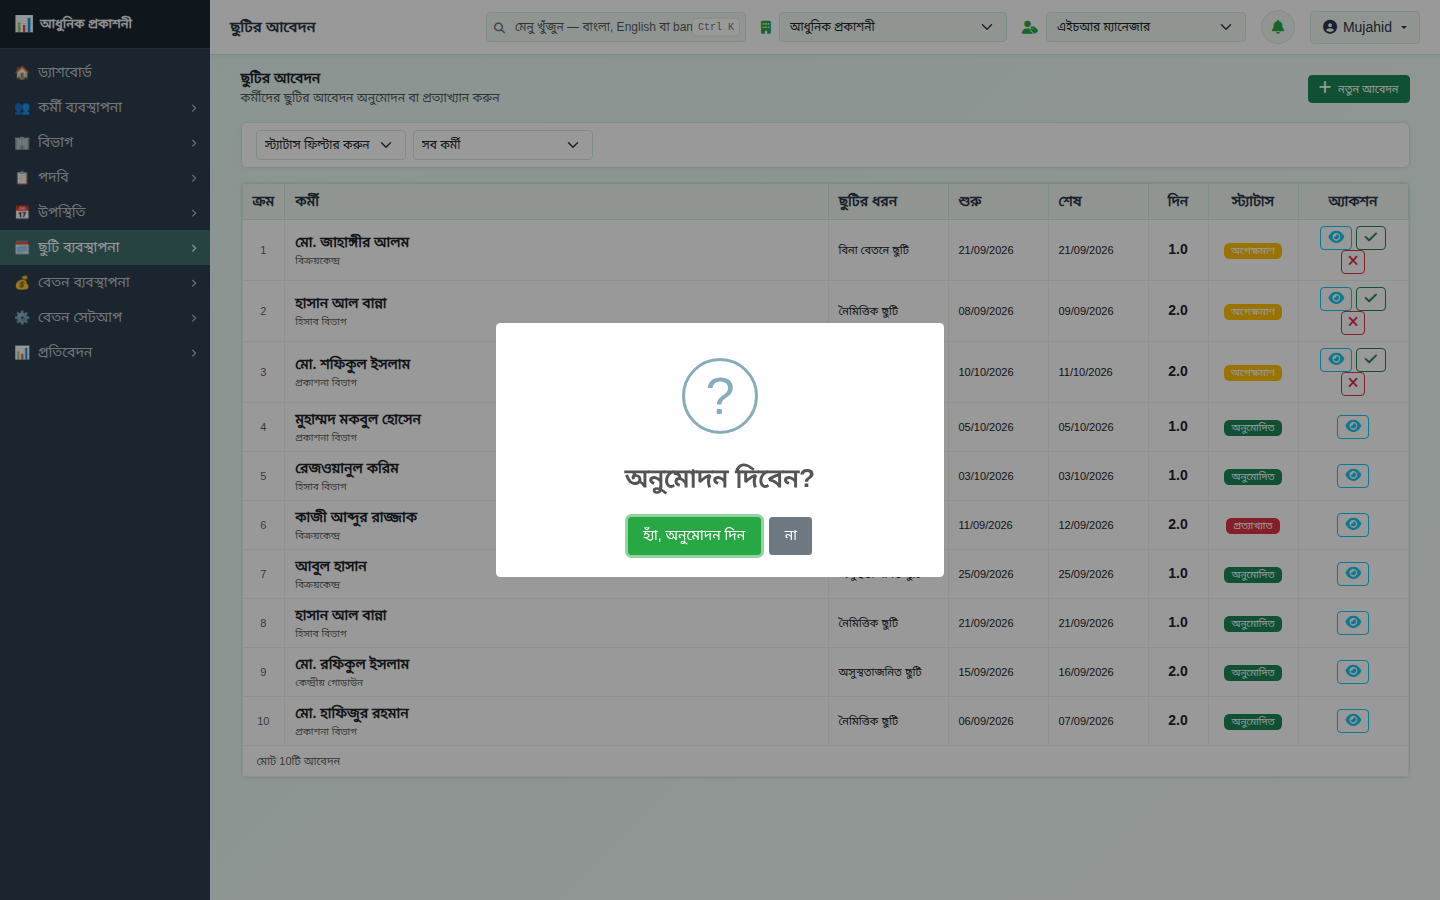Open প্রতিবেদন sidebar item

click(105, 352)
